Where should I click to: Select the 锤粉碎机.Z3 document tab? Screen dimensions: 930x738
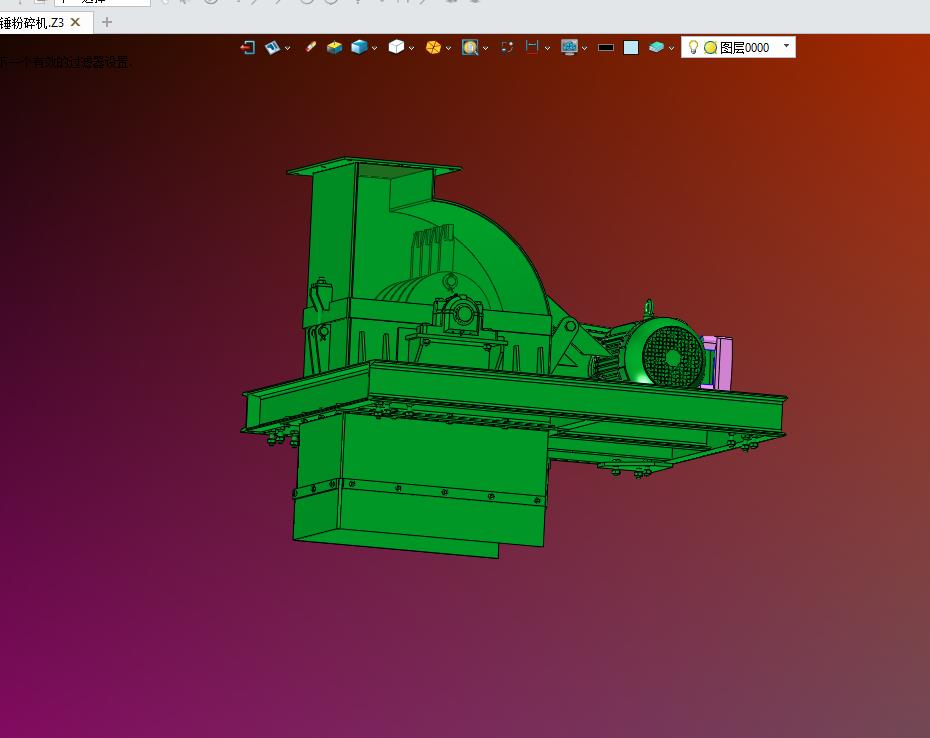point(32,23)
